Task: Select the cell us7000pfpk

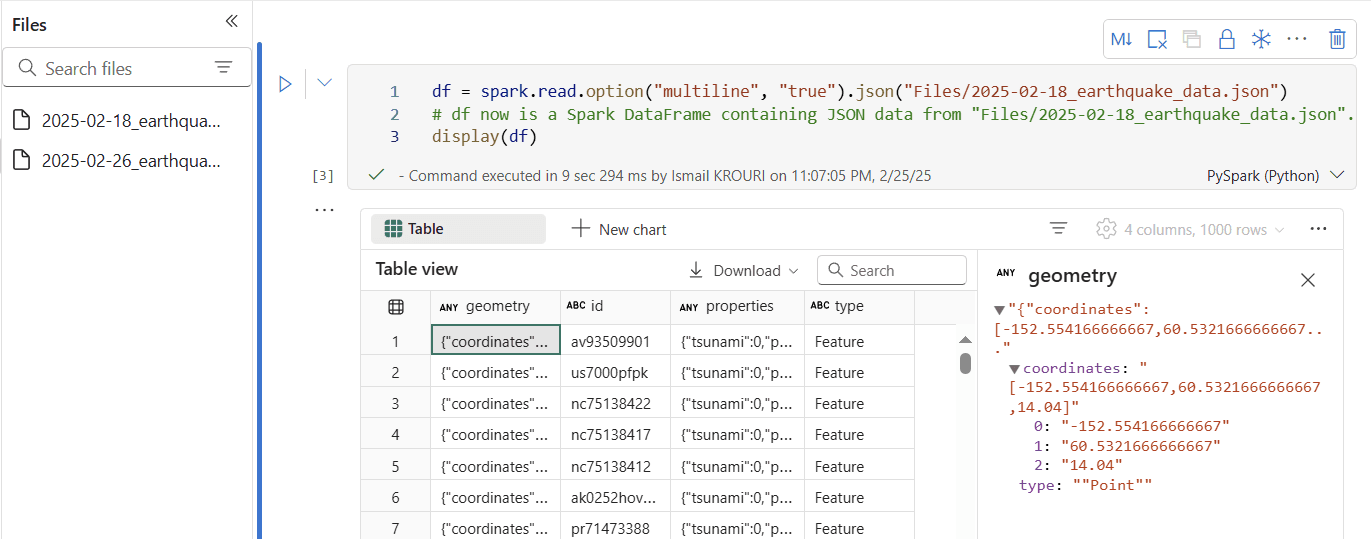Action: point(615,372)
